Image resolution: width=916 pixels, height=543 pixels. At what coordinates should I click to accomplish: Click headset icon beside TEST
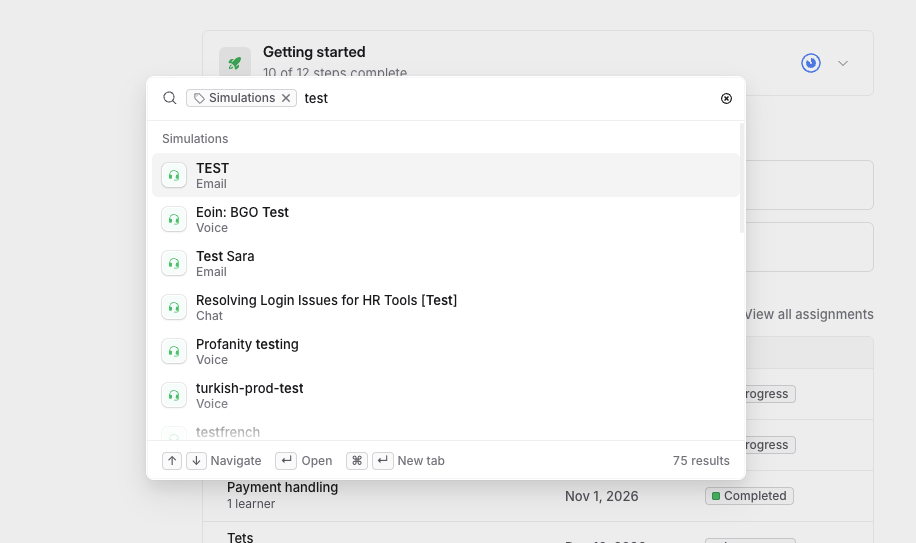[174, 175]
